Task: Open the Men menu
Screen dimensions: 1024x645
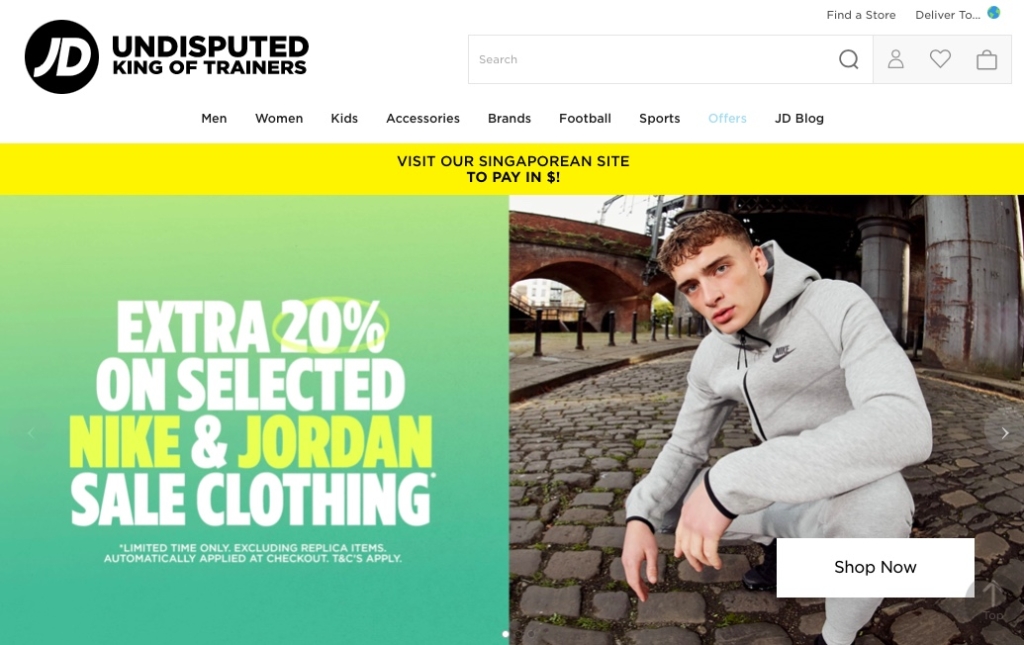Action: point(214,118)
